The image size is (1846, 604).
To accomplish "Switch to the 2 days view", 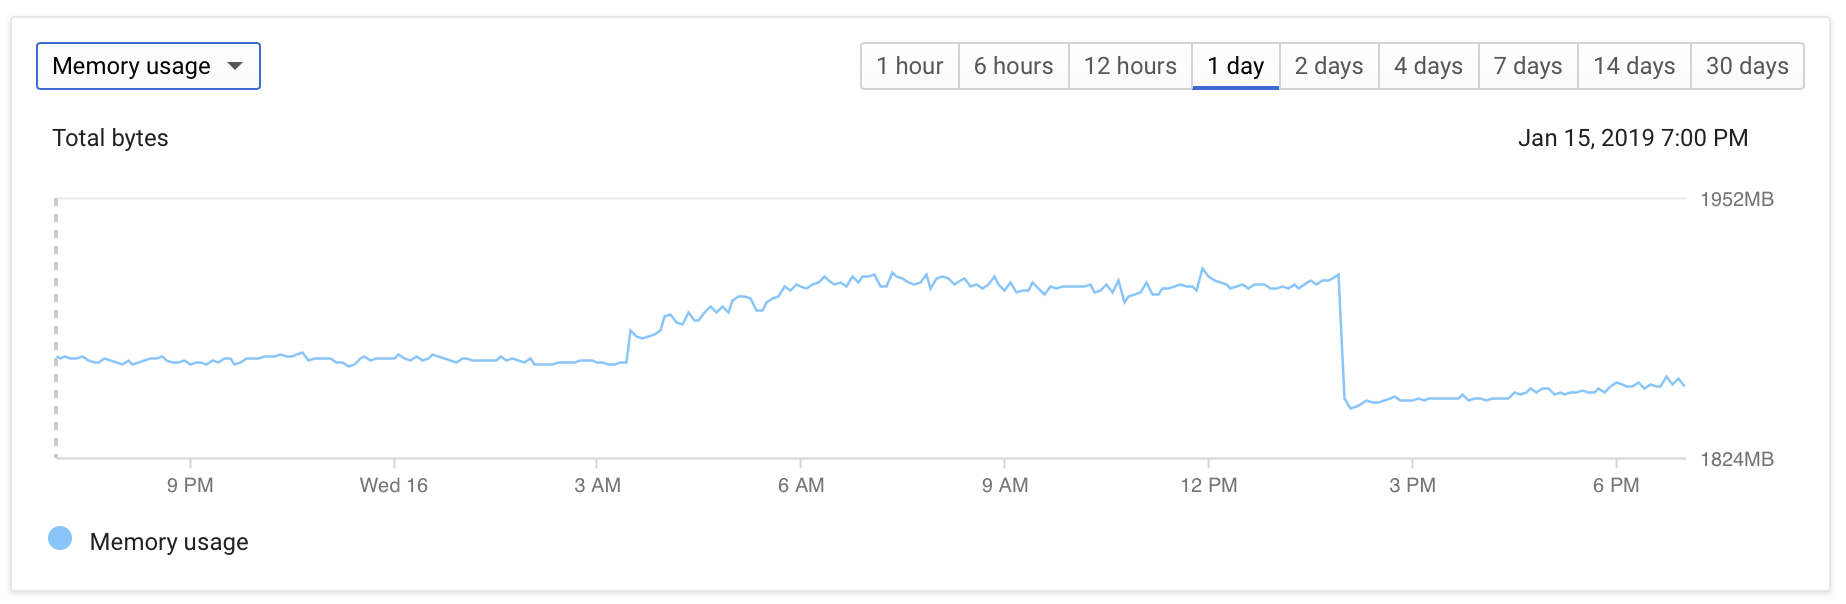I will pyautogui.click(x=1329, y=66).
